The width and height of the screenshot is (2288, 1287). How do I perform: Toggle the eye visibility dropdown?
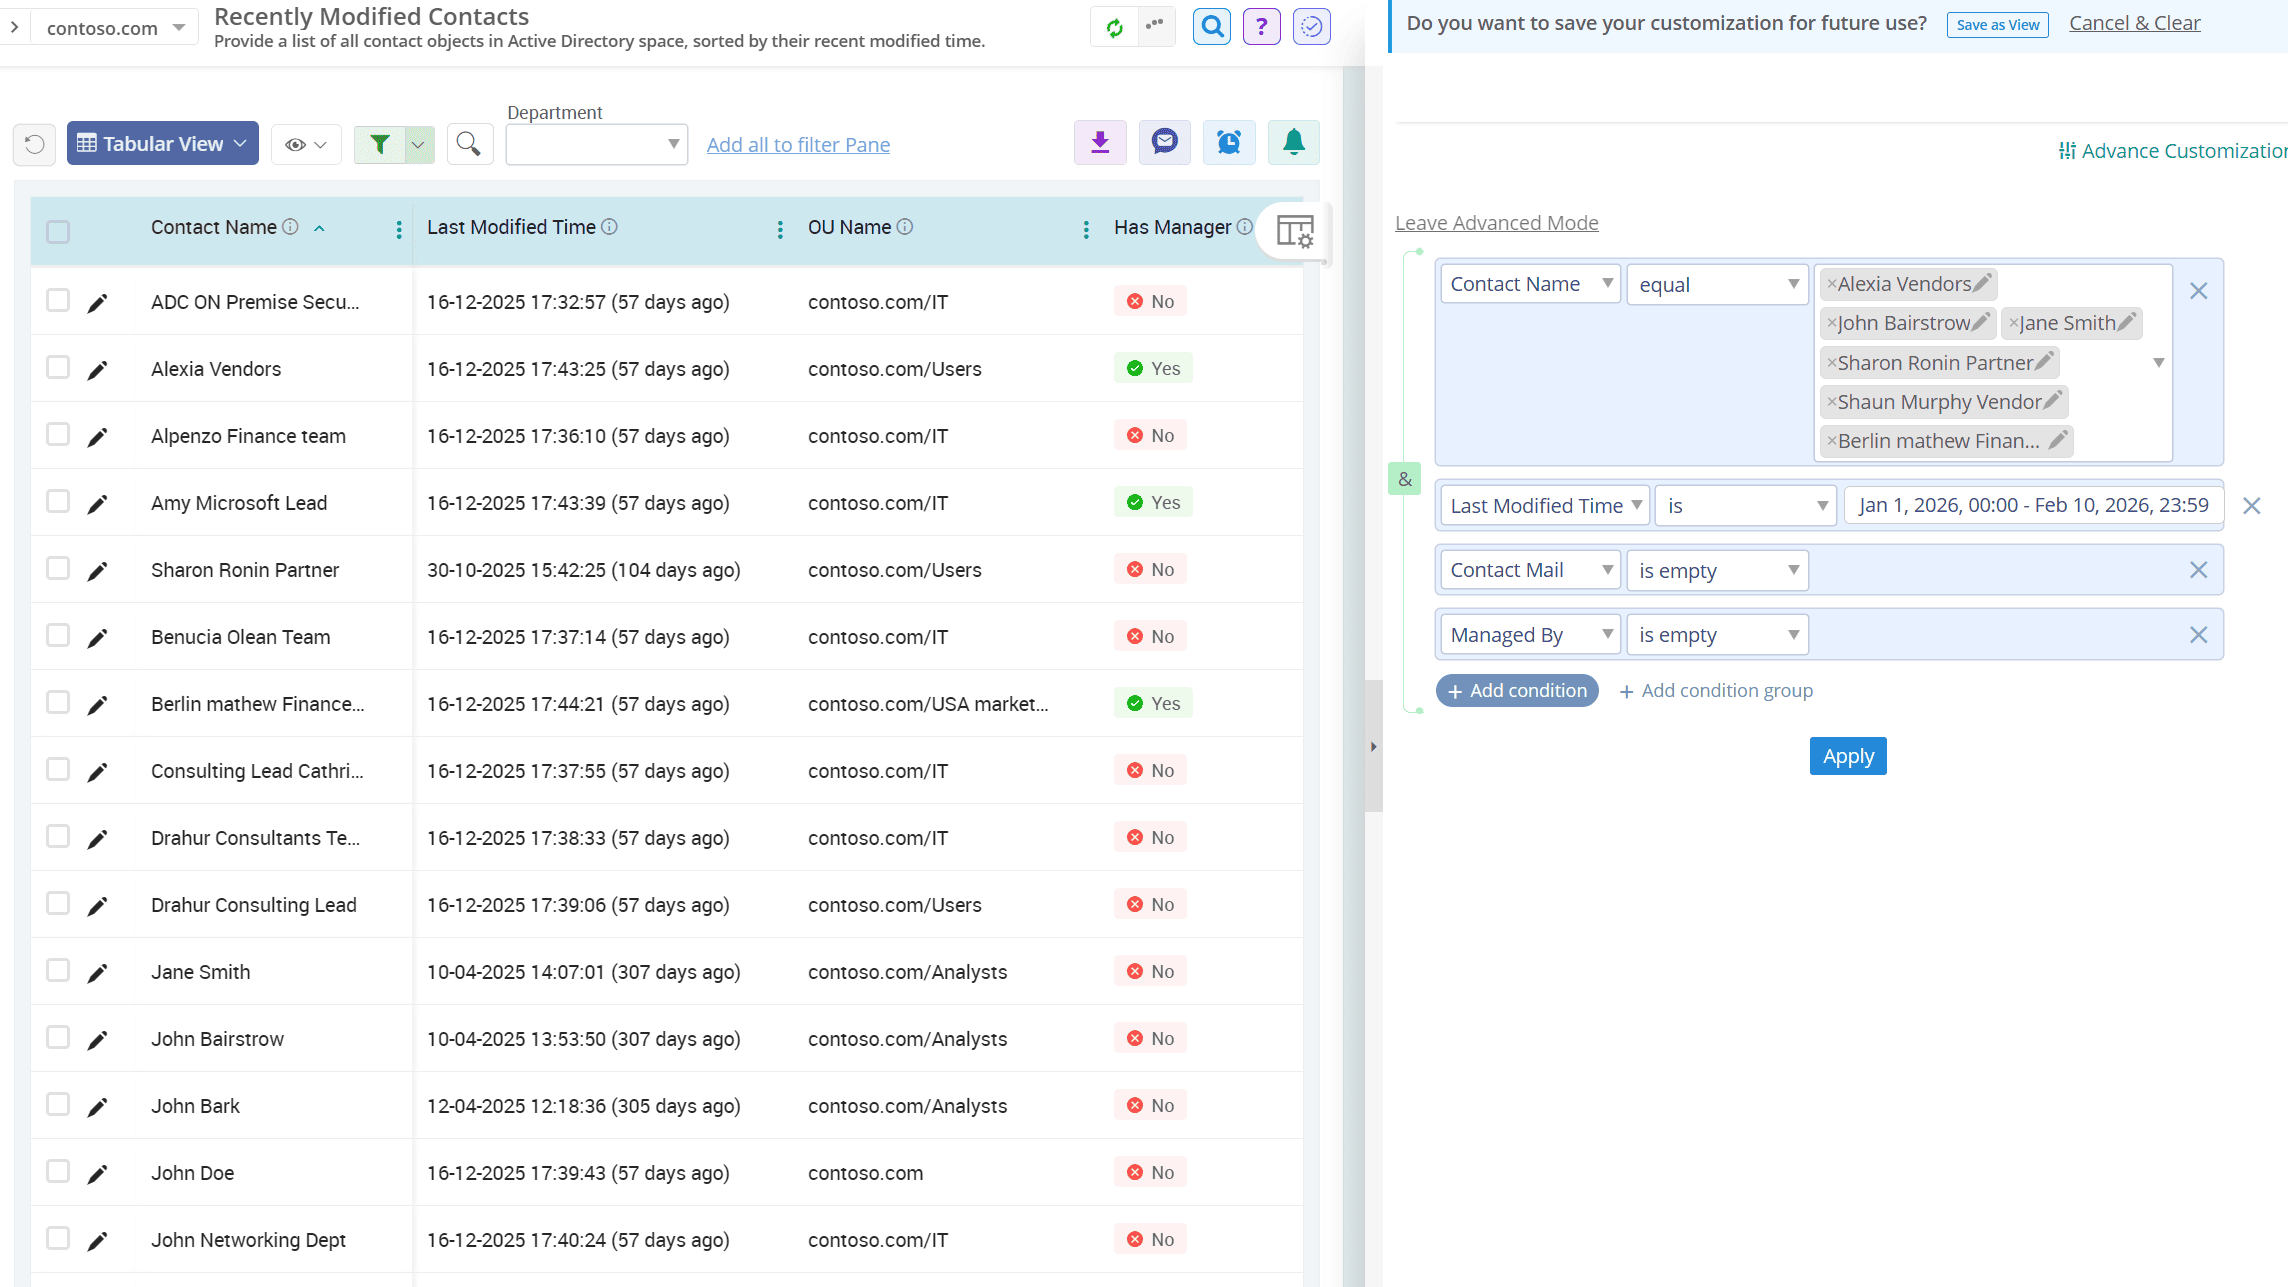click(x=305, y=145)
